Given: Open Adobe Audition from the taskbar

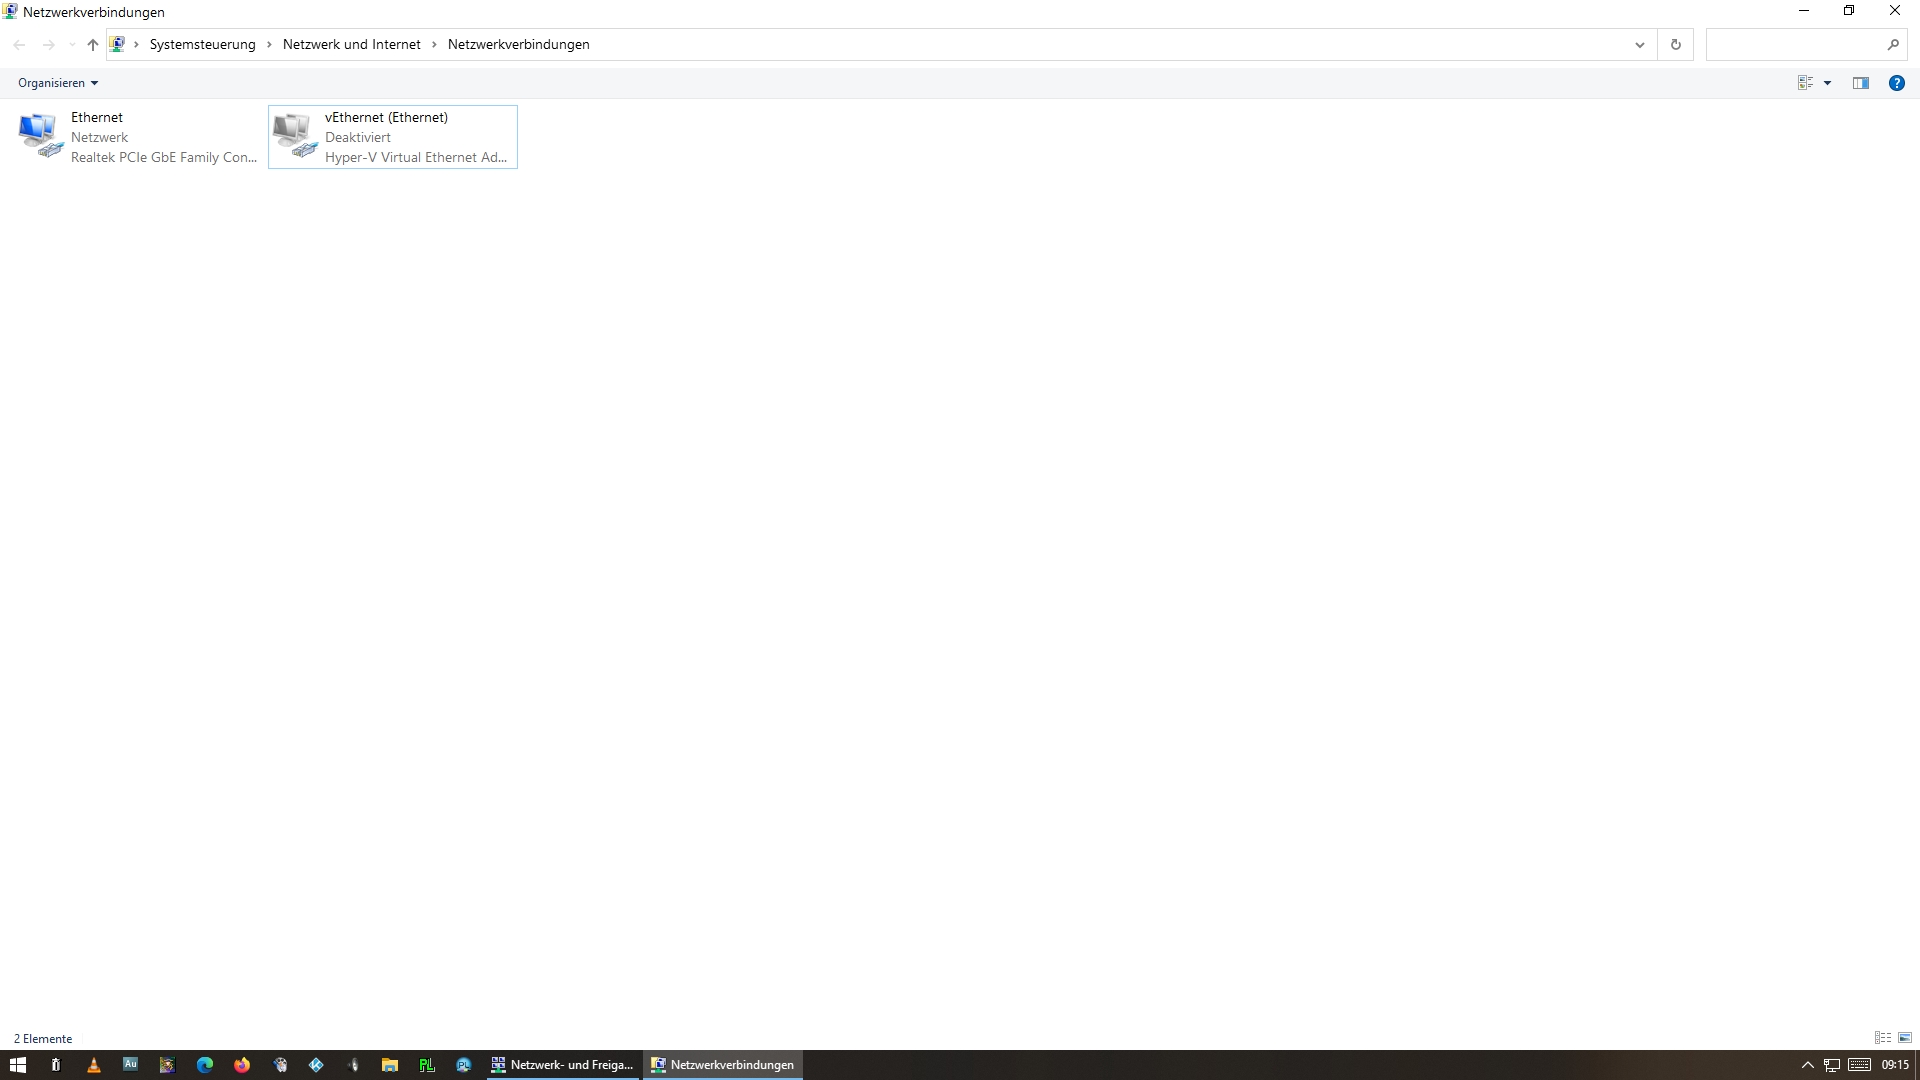Looking at the screenshot, I should pyautogui.click(x=130, y=1065).
